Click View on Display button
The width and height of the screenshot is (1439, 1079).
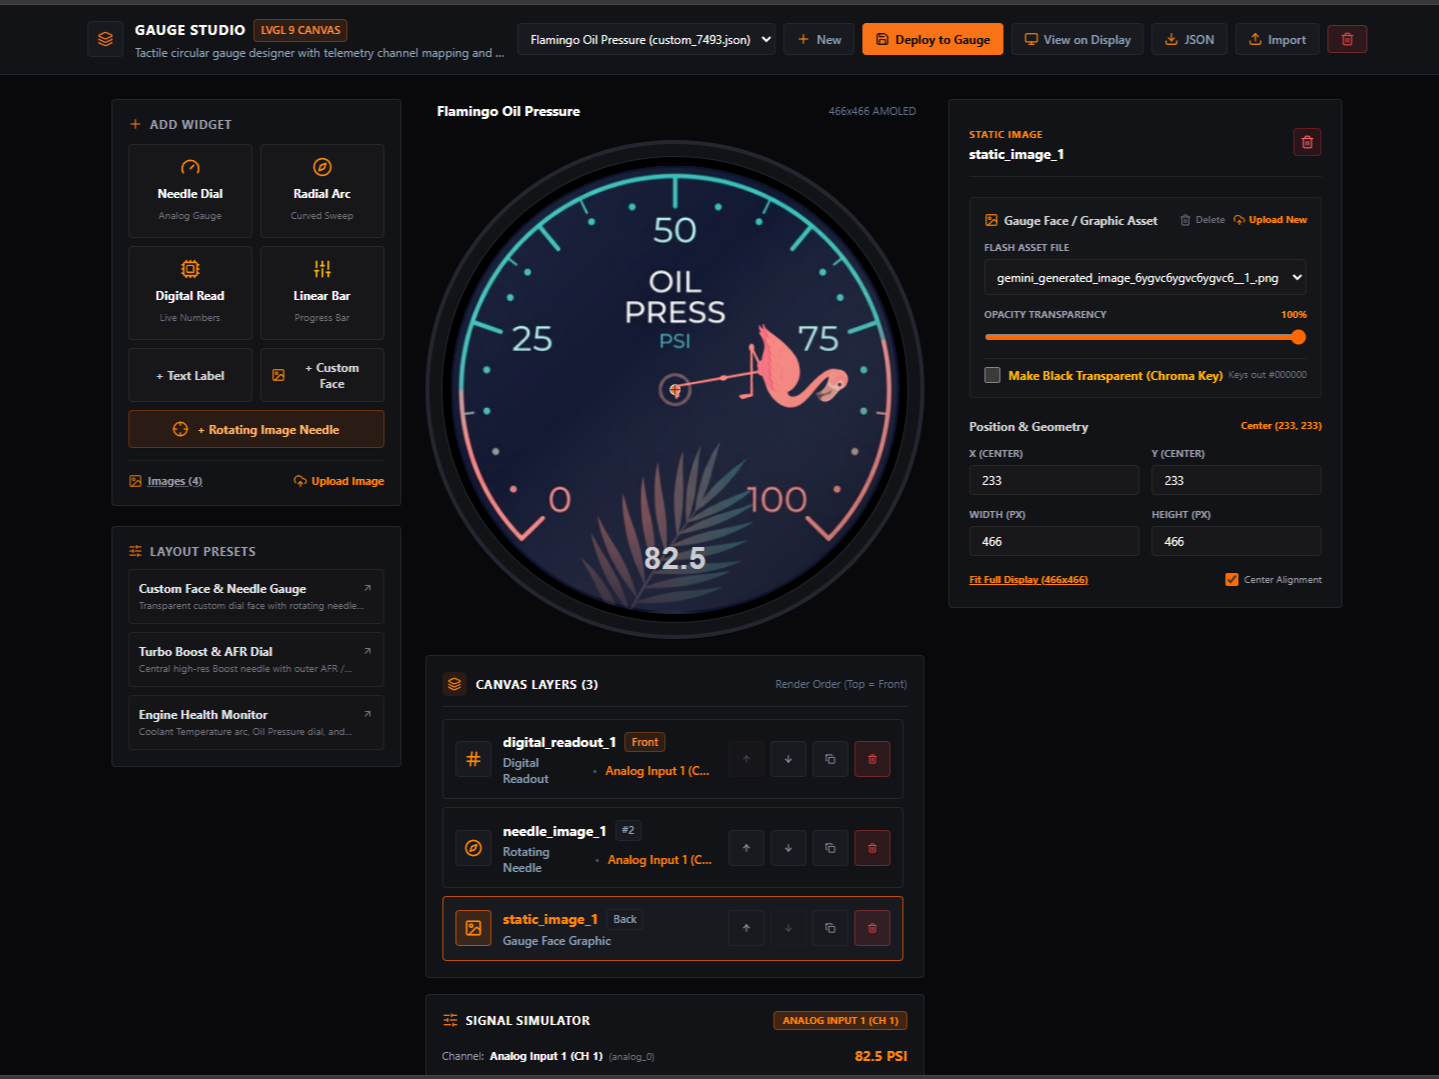coord(1077,39)
